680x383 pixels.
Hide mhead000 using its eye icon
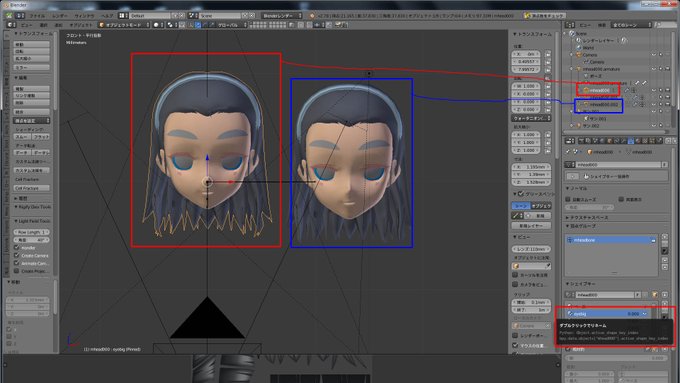pyautogui.click(x=654, y=90)
